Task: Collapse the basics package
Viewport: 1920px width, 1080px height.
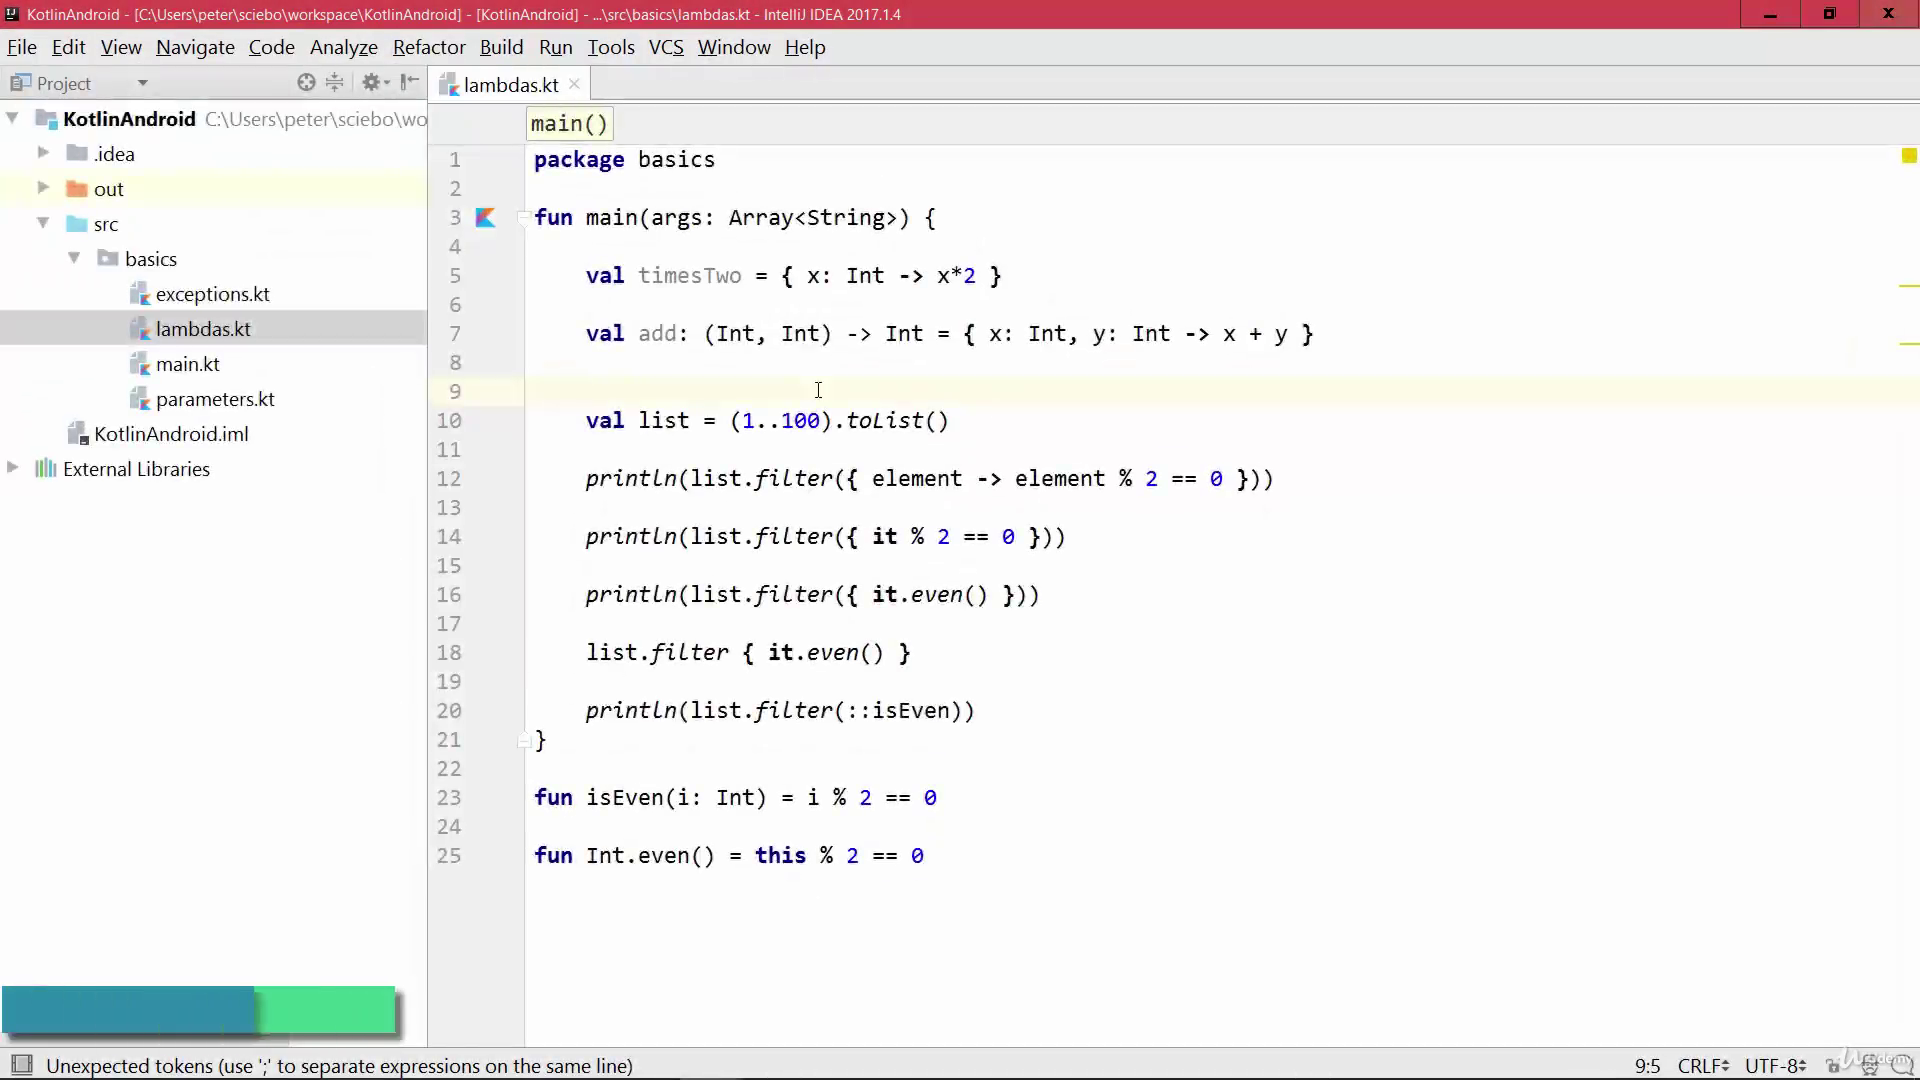Action: coord(74,258)
